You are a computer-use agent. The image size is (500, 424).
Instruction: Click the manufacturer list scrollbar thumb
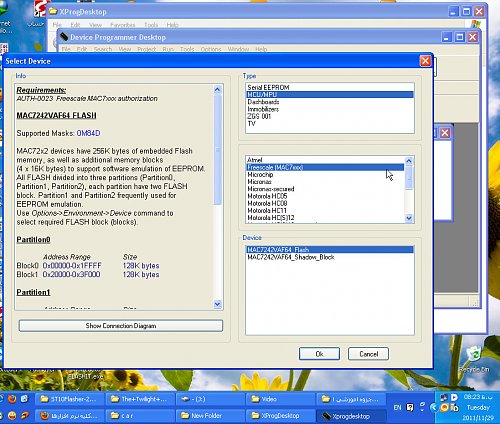coord(409,177)
